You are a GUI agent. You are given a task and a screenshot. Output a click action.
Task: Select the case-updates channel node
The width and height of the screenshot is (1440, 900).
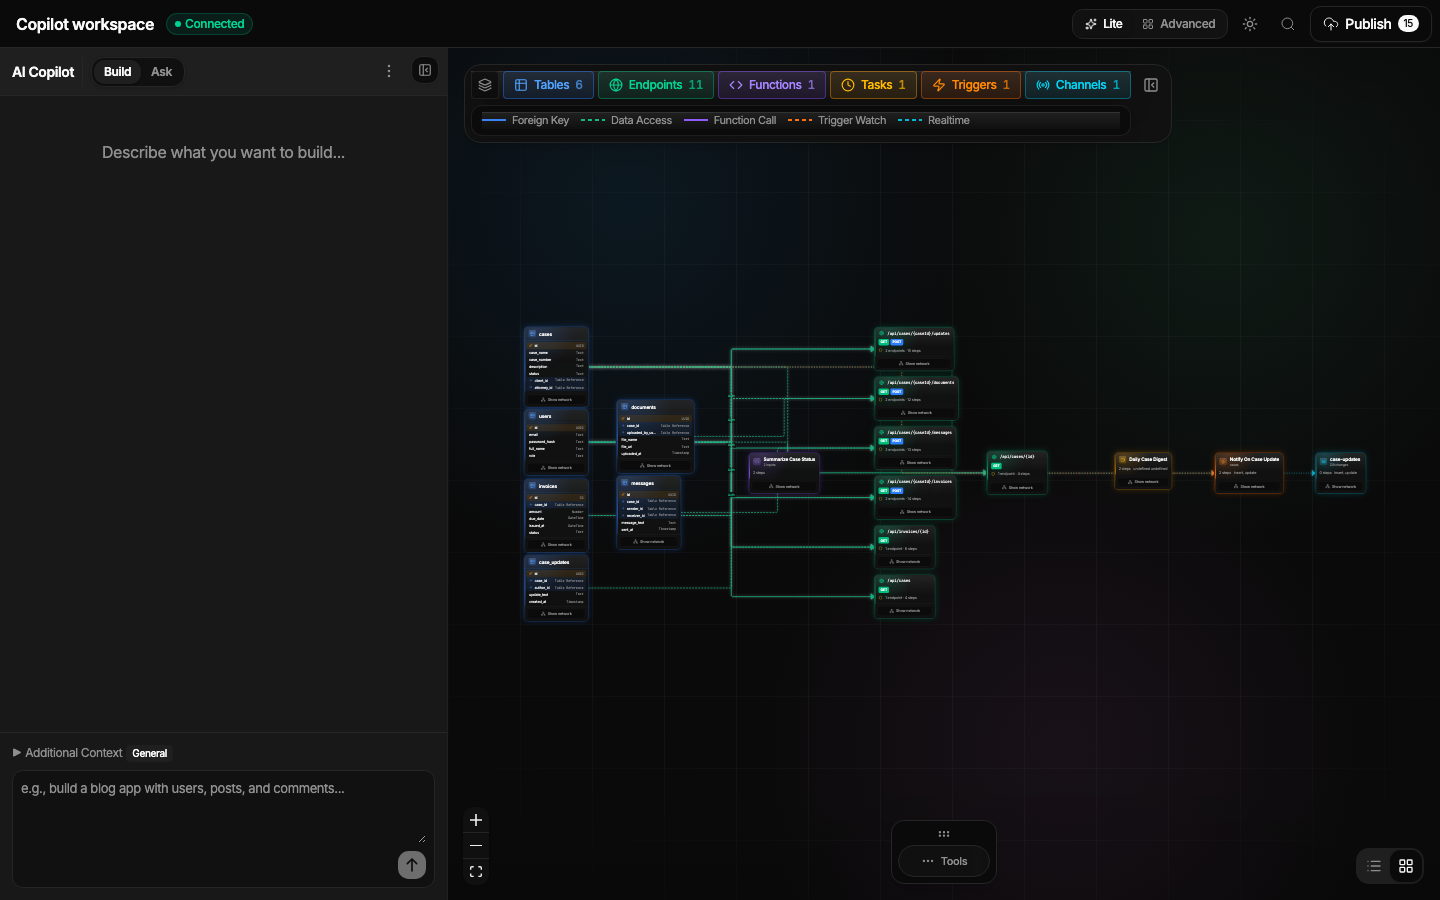(1340, 473)
